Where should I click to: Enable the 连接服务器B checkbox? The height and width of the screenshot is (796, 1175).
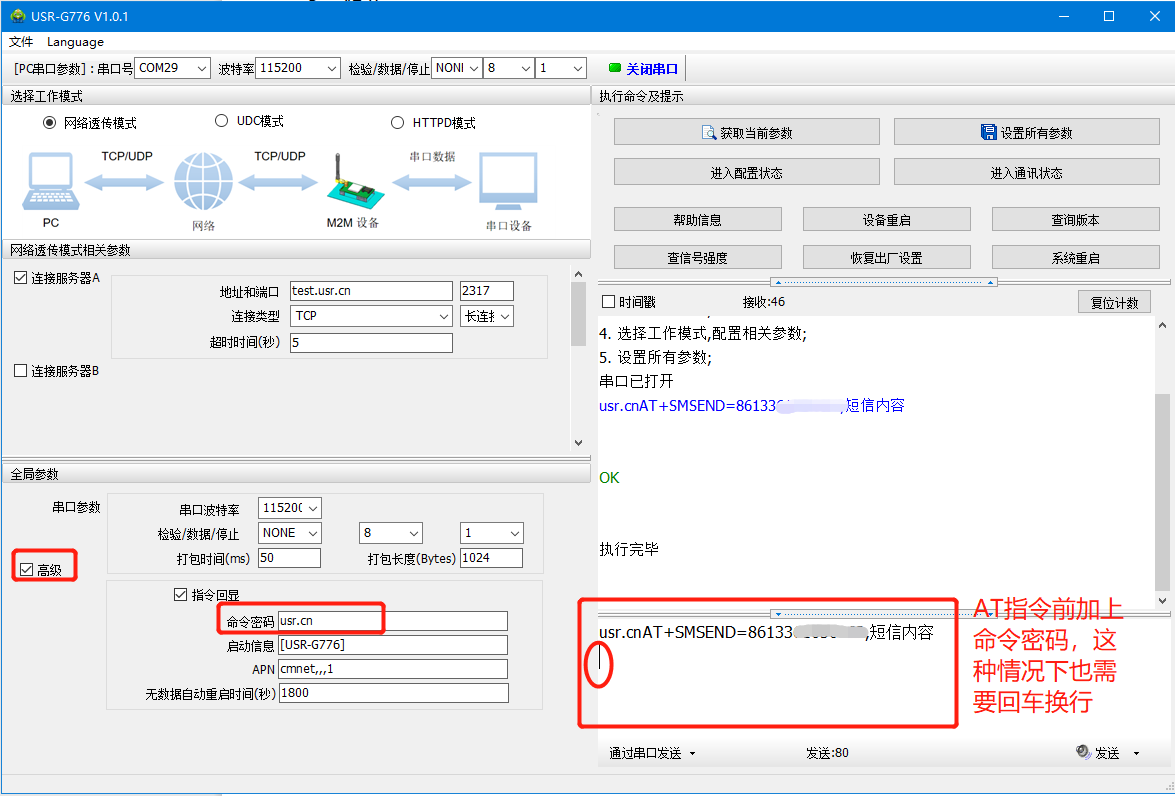(x=21, y=371)
